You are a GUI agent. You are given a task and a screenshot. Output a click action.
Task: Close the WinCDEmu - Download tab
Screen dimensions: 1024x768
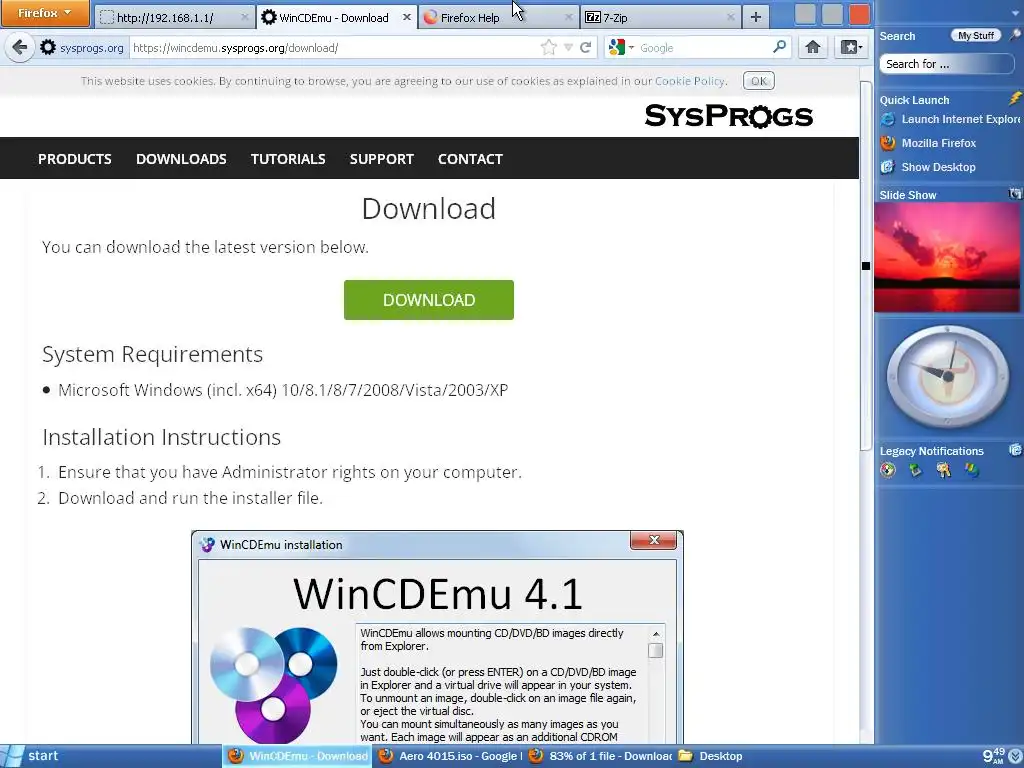406,18
